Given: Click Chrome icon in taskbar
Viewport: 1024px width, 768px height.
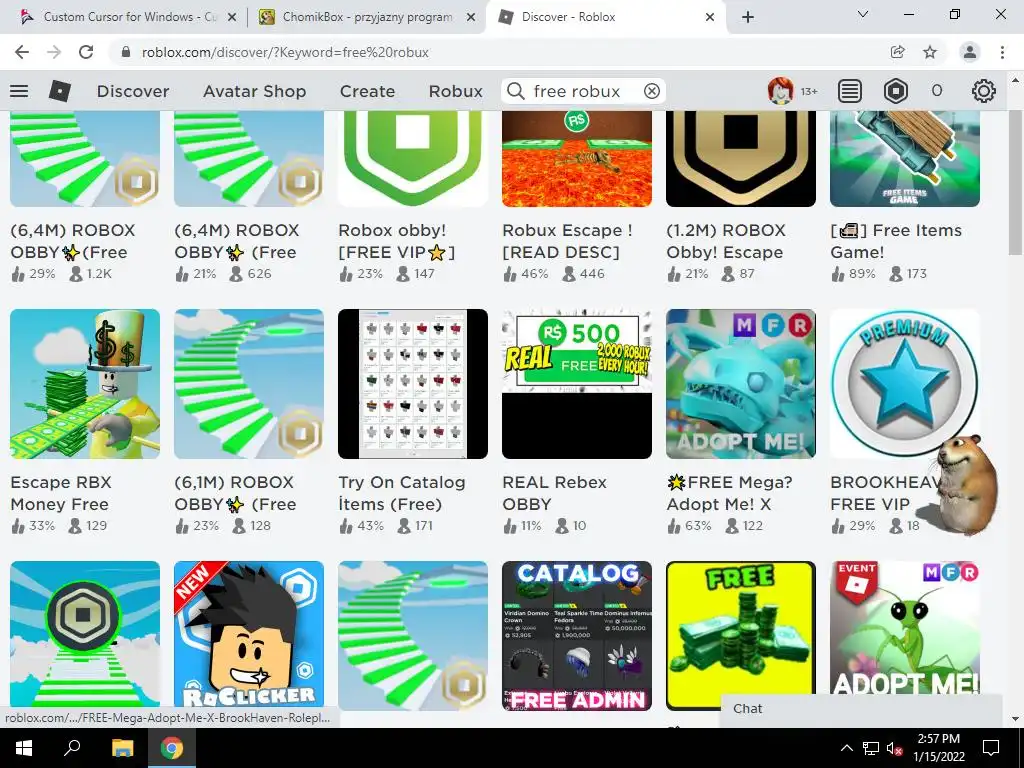Looking at the screenshot, I should click(x=172, y=748).
